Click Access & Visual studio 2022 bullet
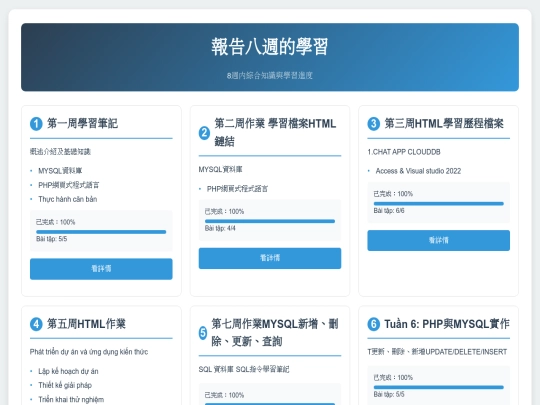This screenshot has width=540, height=405. pyautogui.click(x=418, y=171)
